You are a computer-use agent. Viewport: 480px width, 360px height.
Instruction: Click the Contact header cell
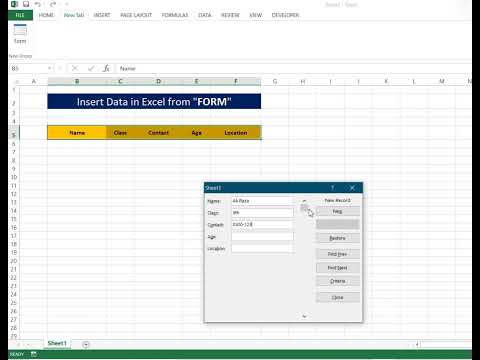pyautogui.click(x=158, y=133)
